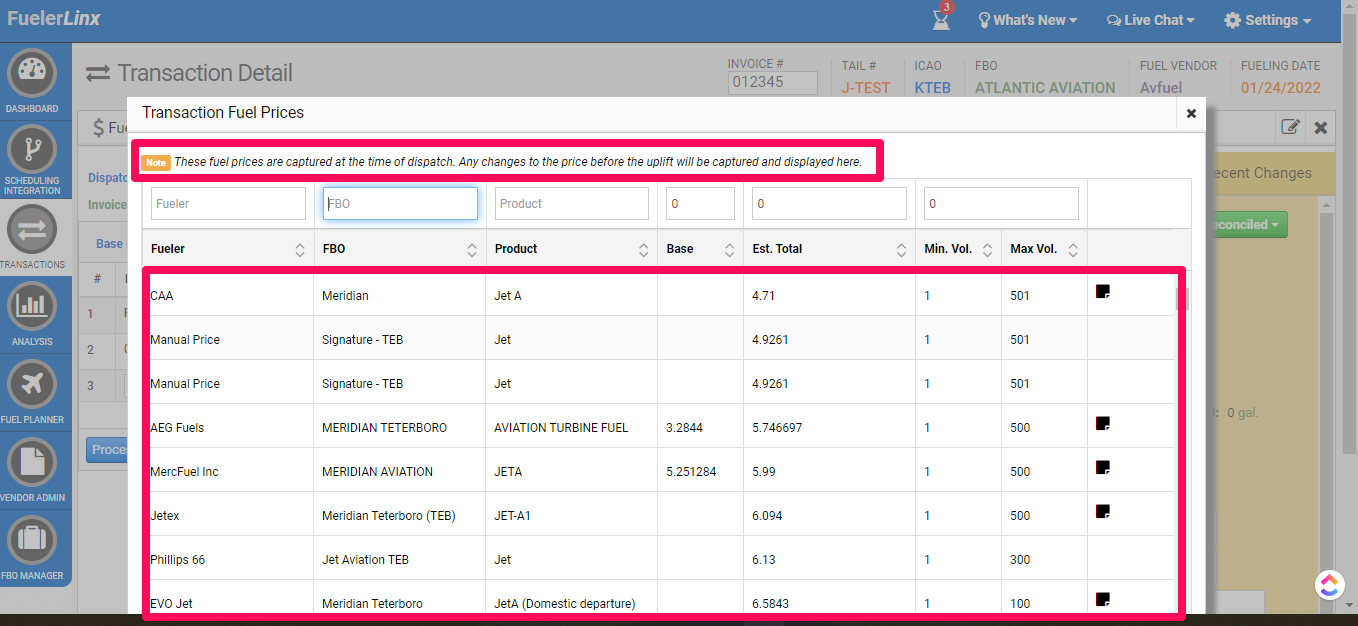Click the 5.251284 base price value
This screenshot has height=626, width=1358.
tap(691, 472)
